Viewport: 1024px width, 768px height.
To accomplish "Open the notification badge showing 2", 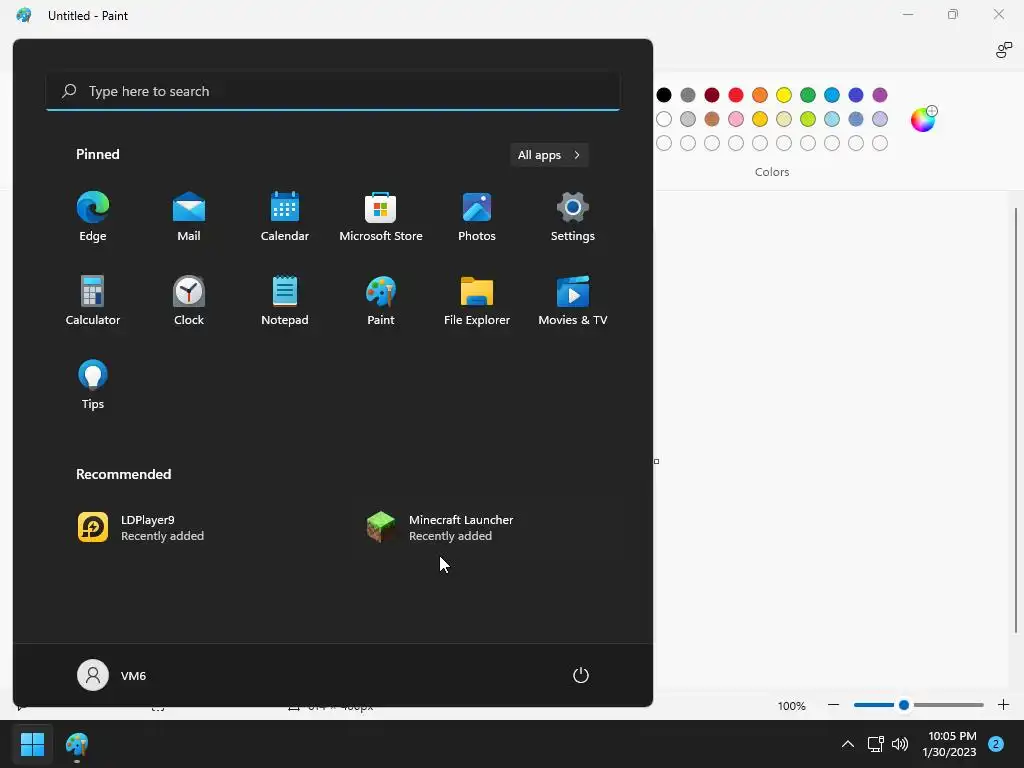I will click(x=996, y=744).
